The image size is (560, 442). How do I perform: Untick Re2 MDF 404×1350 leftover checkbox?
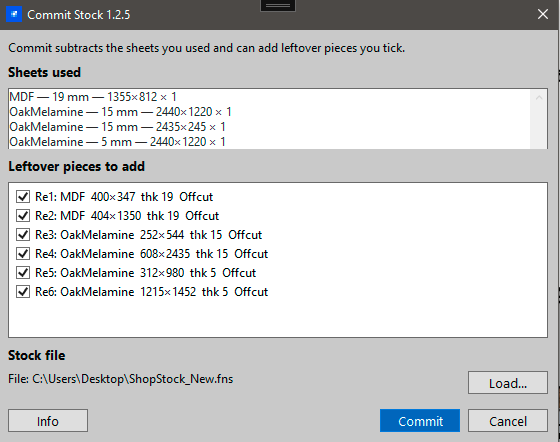(x=23, y=216)
